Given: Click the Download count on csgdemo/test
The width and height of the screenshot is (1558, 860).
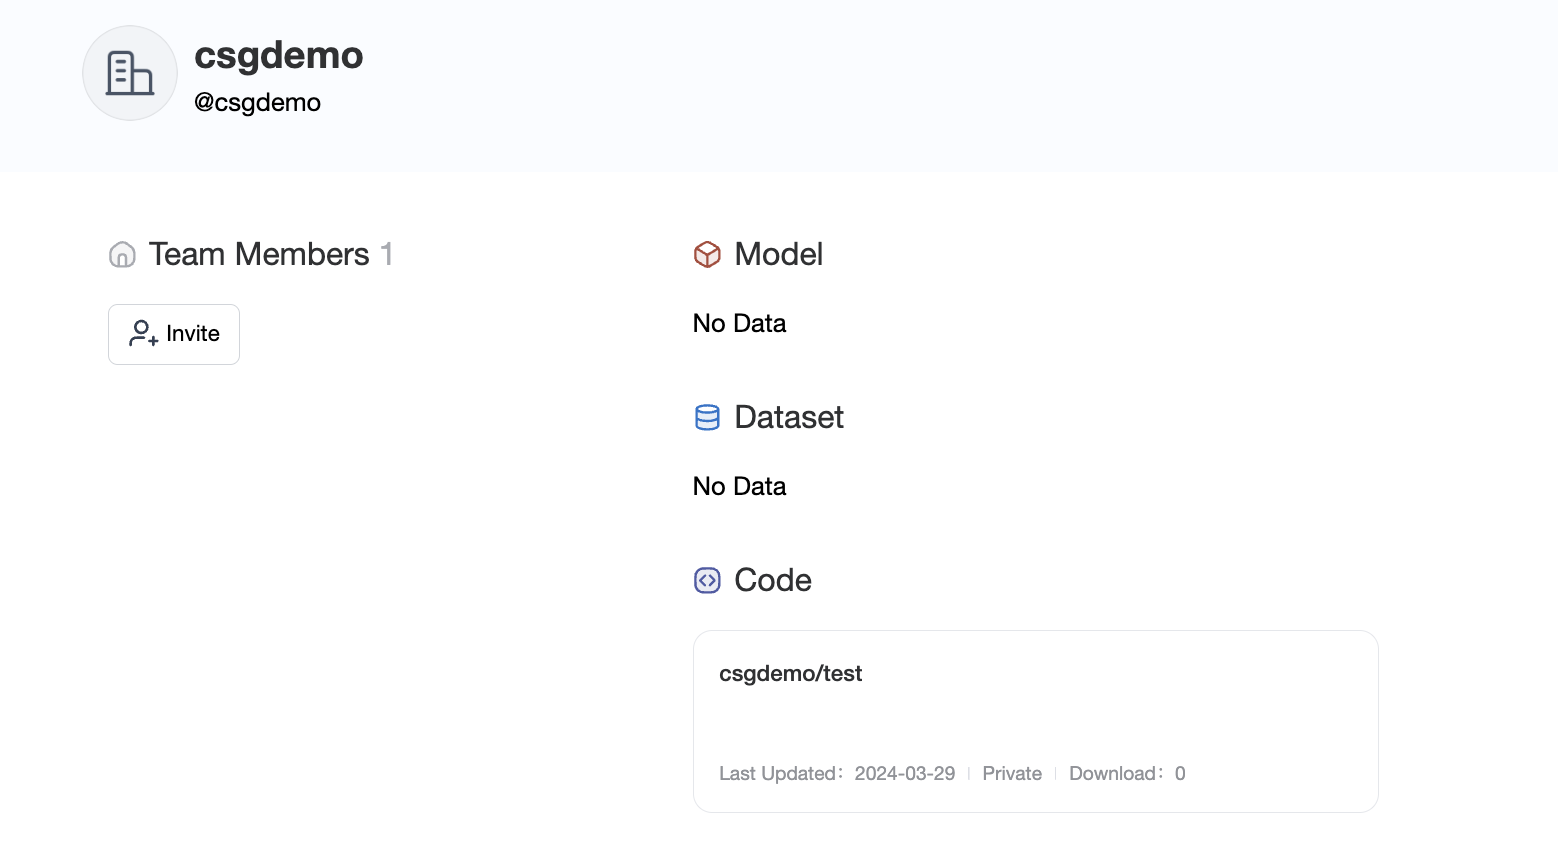Looking at the screenshot, I should pyautogui.click(x=1127, y=773).
